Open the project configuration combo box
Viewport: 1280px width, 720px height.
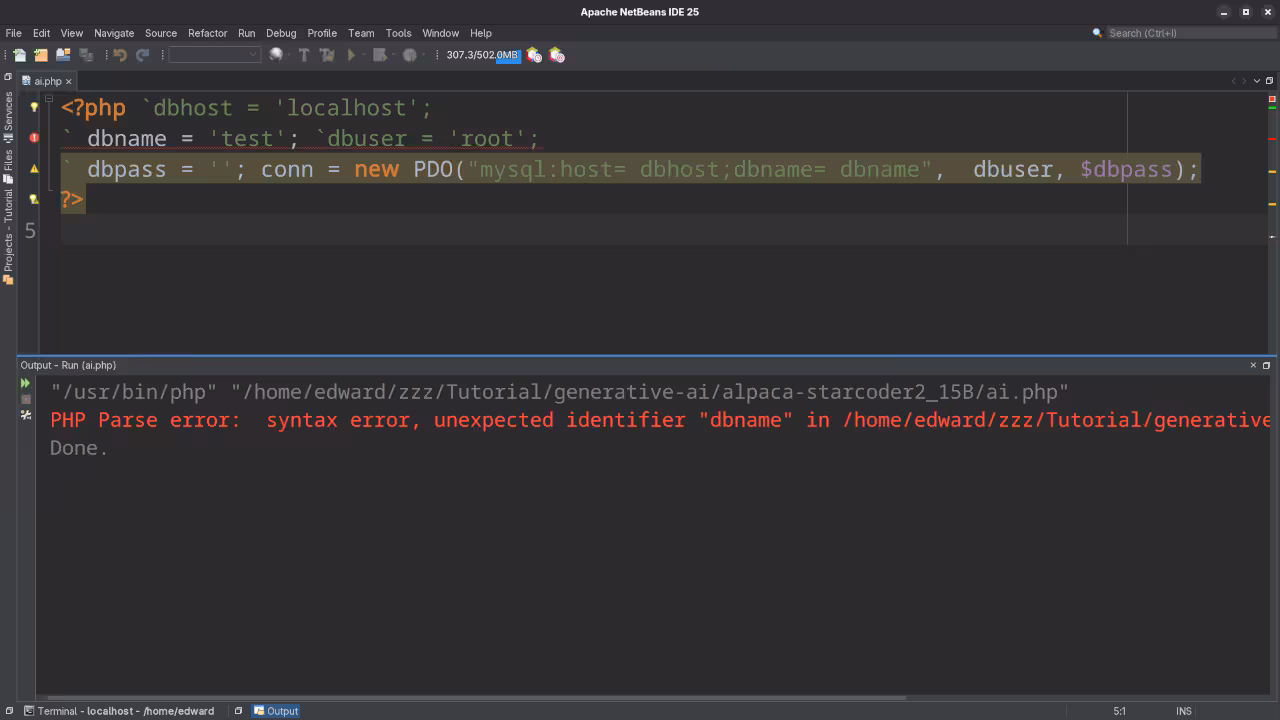point(215,55)
